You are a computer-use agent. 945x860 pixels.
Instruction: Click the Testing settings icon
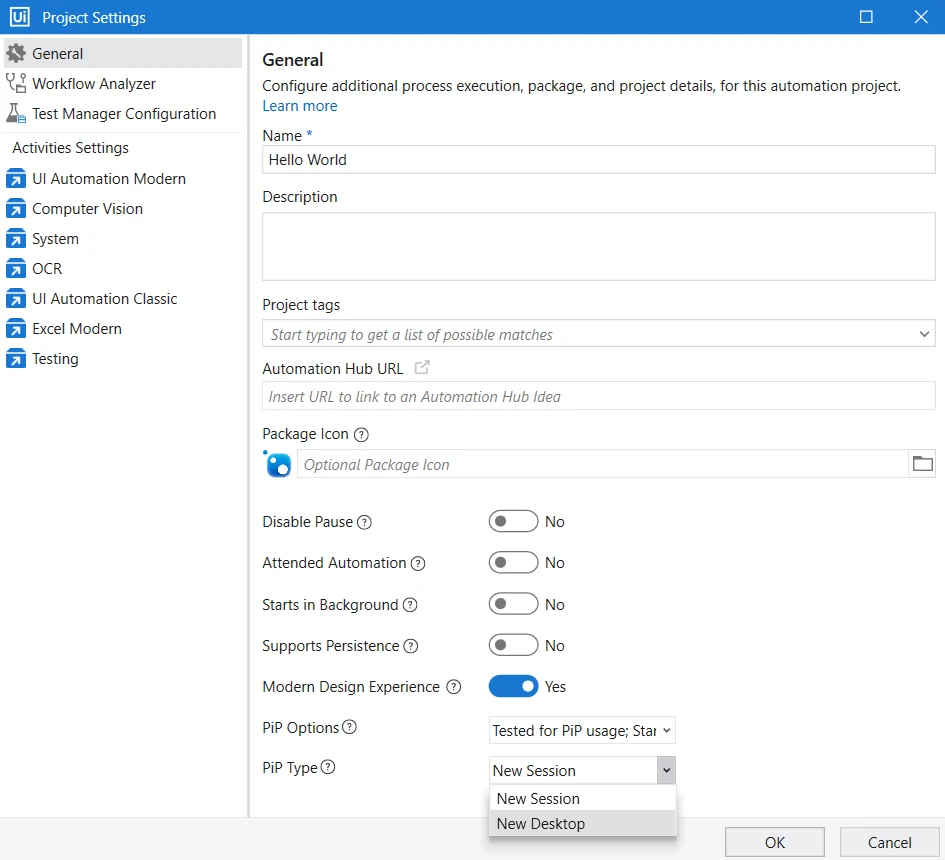coord(16,359)
